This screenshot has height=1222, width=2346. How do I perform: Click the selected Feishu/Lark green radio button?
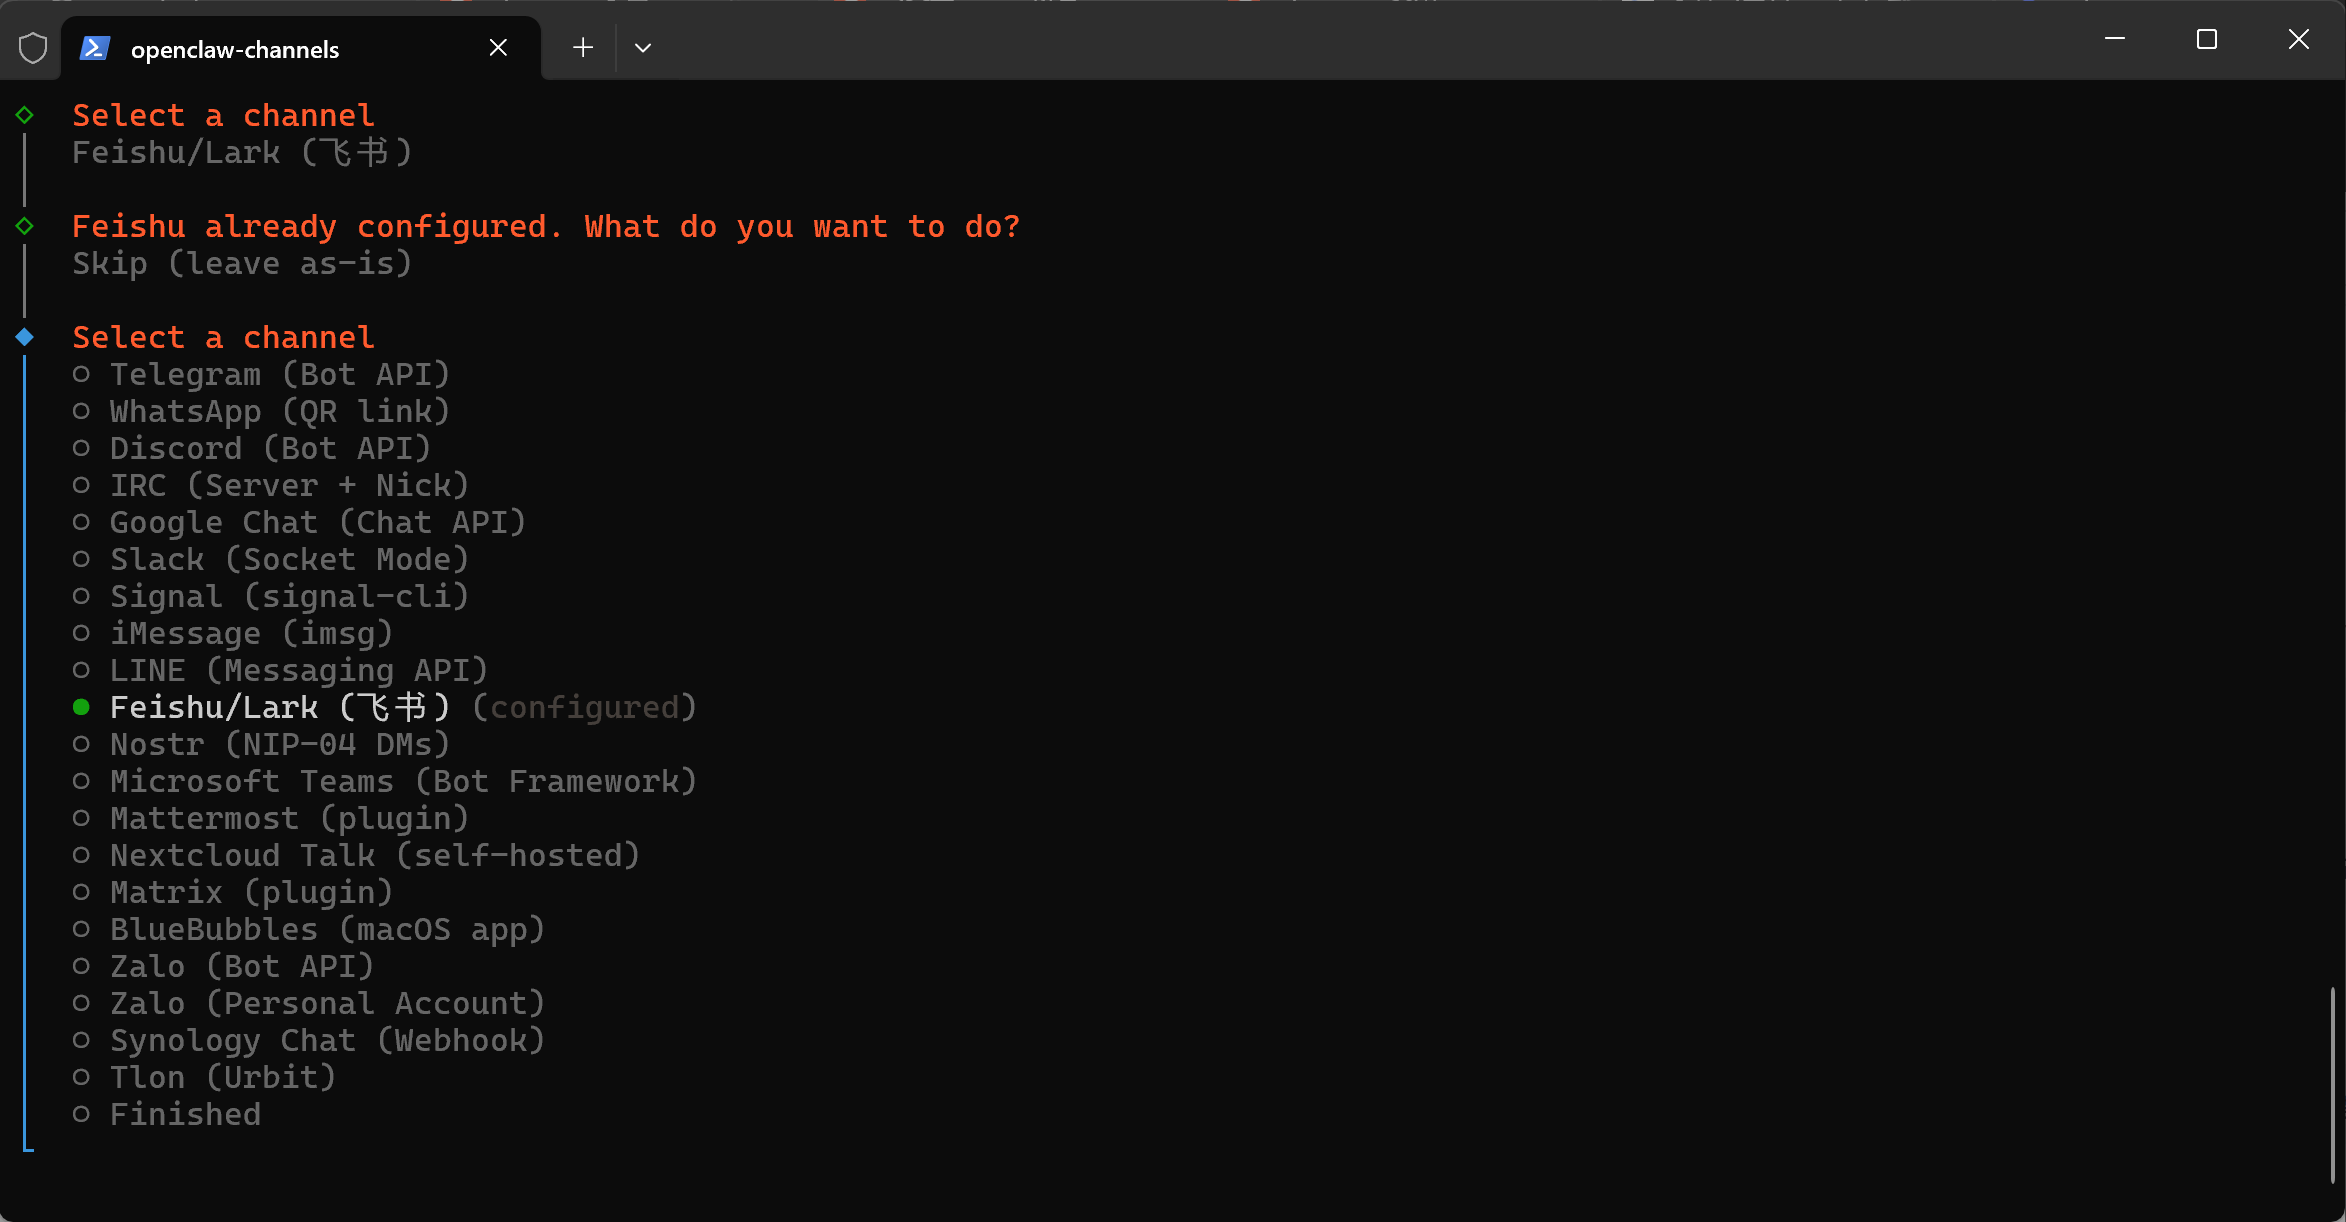pos(81,707)
